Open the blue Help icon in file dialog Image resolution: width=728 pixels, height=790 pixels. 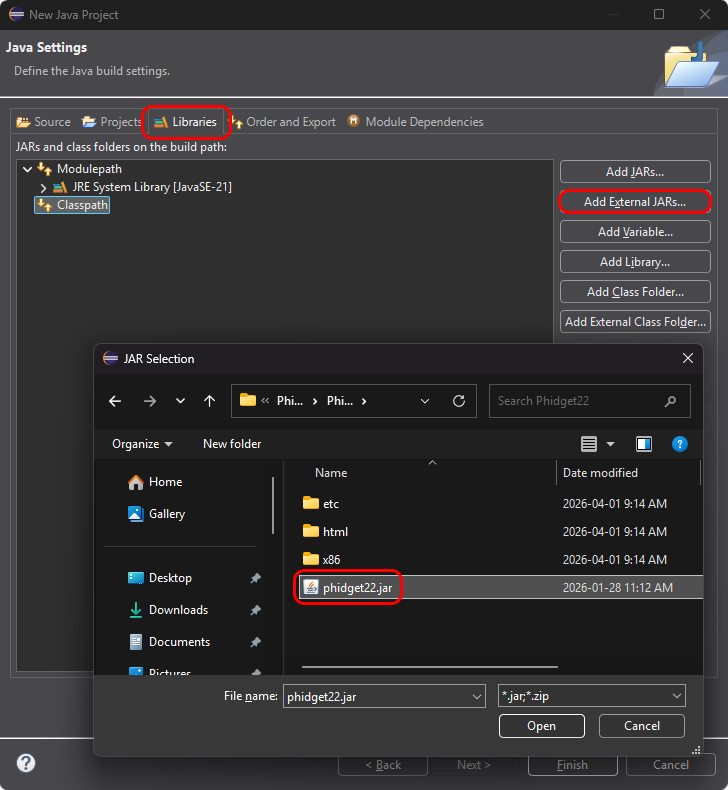click(679, 444)
